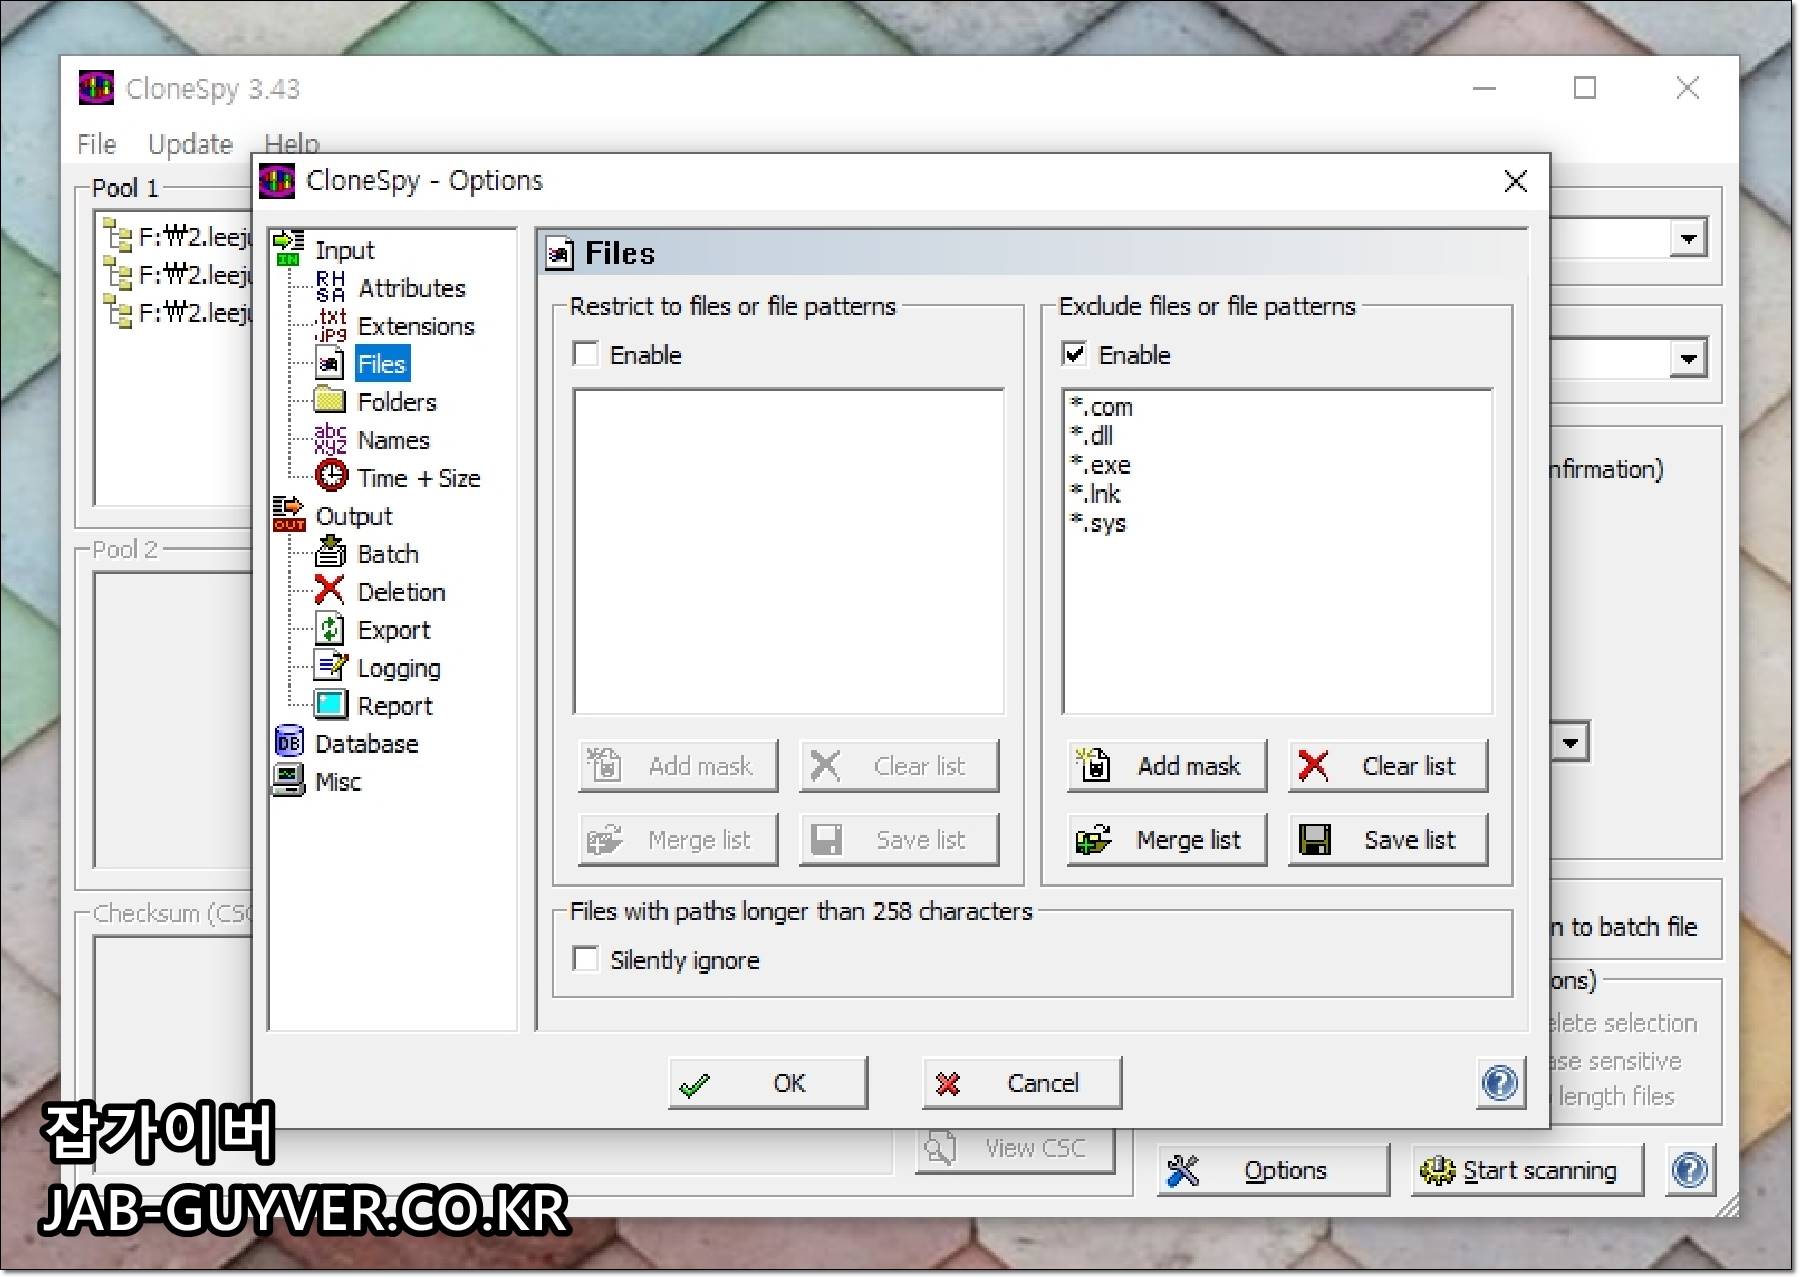Screen dimensions: 1800x1278
Task: Open second dropdown arrow in main window
Action: (1688, 358)
